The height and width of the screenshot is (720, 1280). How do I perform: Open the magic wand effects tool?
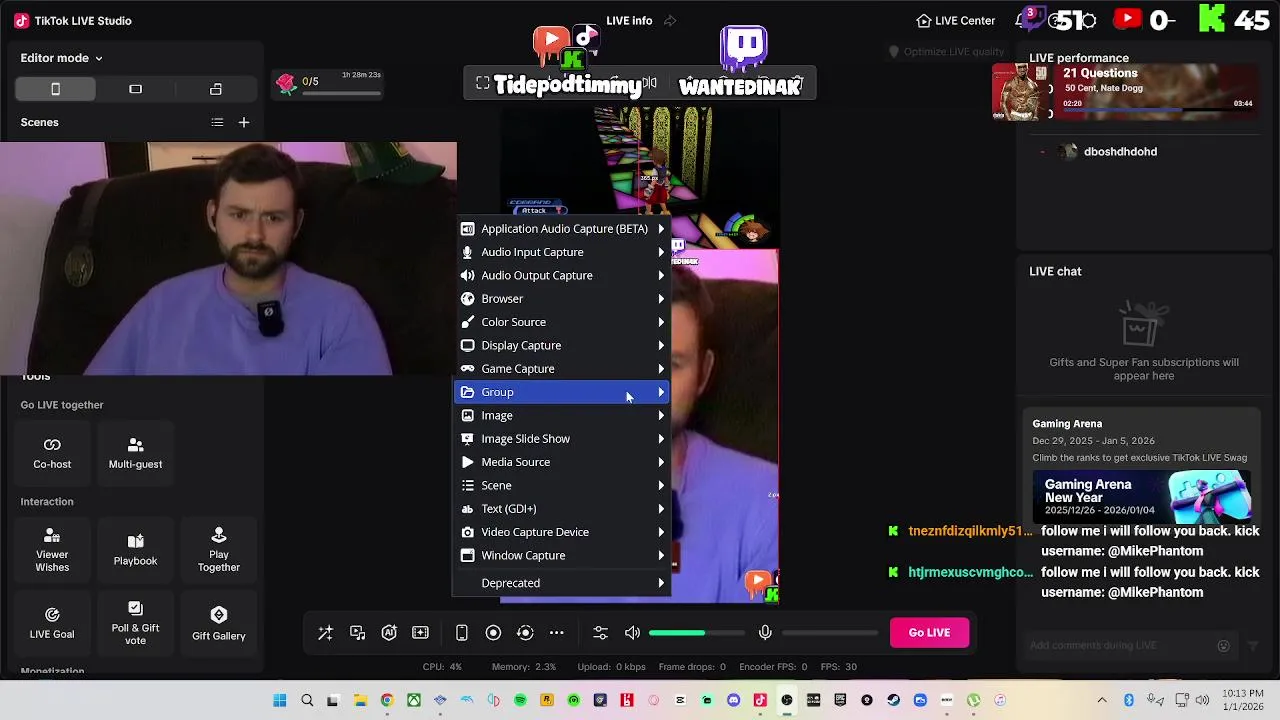pos(325,633)
